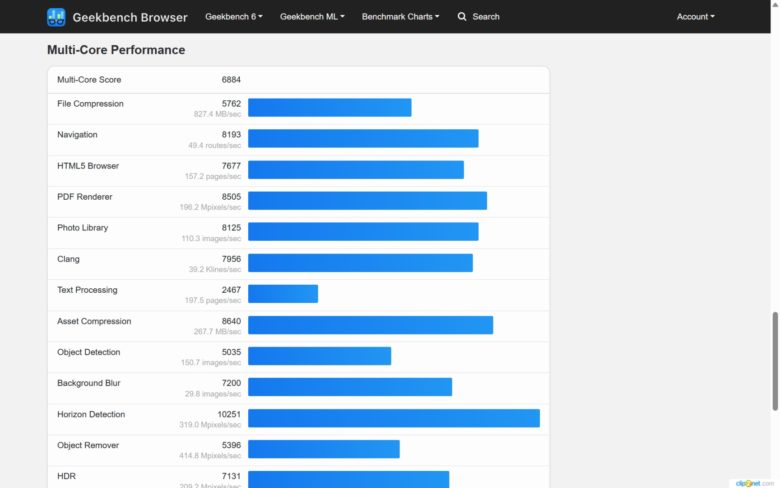Click the Object Detection score 5035
This screenshot has width=780, height=488.
(231, 352)
